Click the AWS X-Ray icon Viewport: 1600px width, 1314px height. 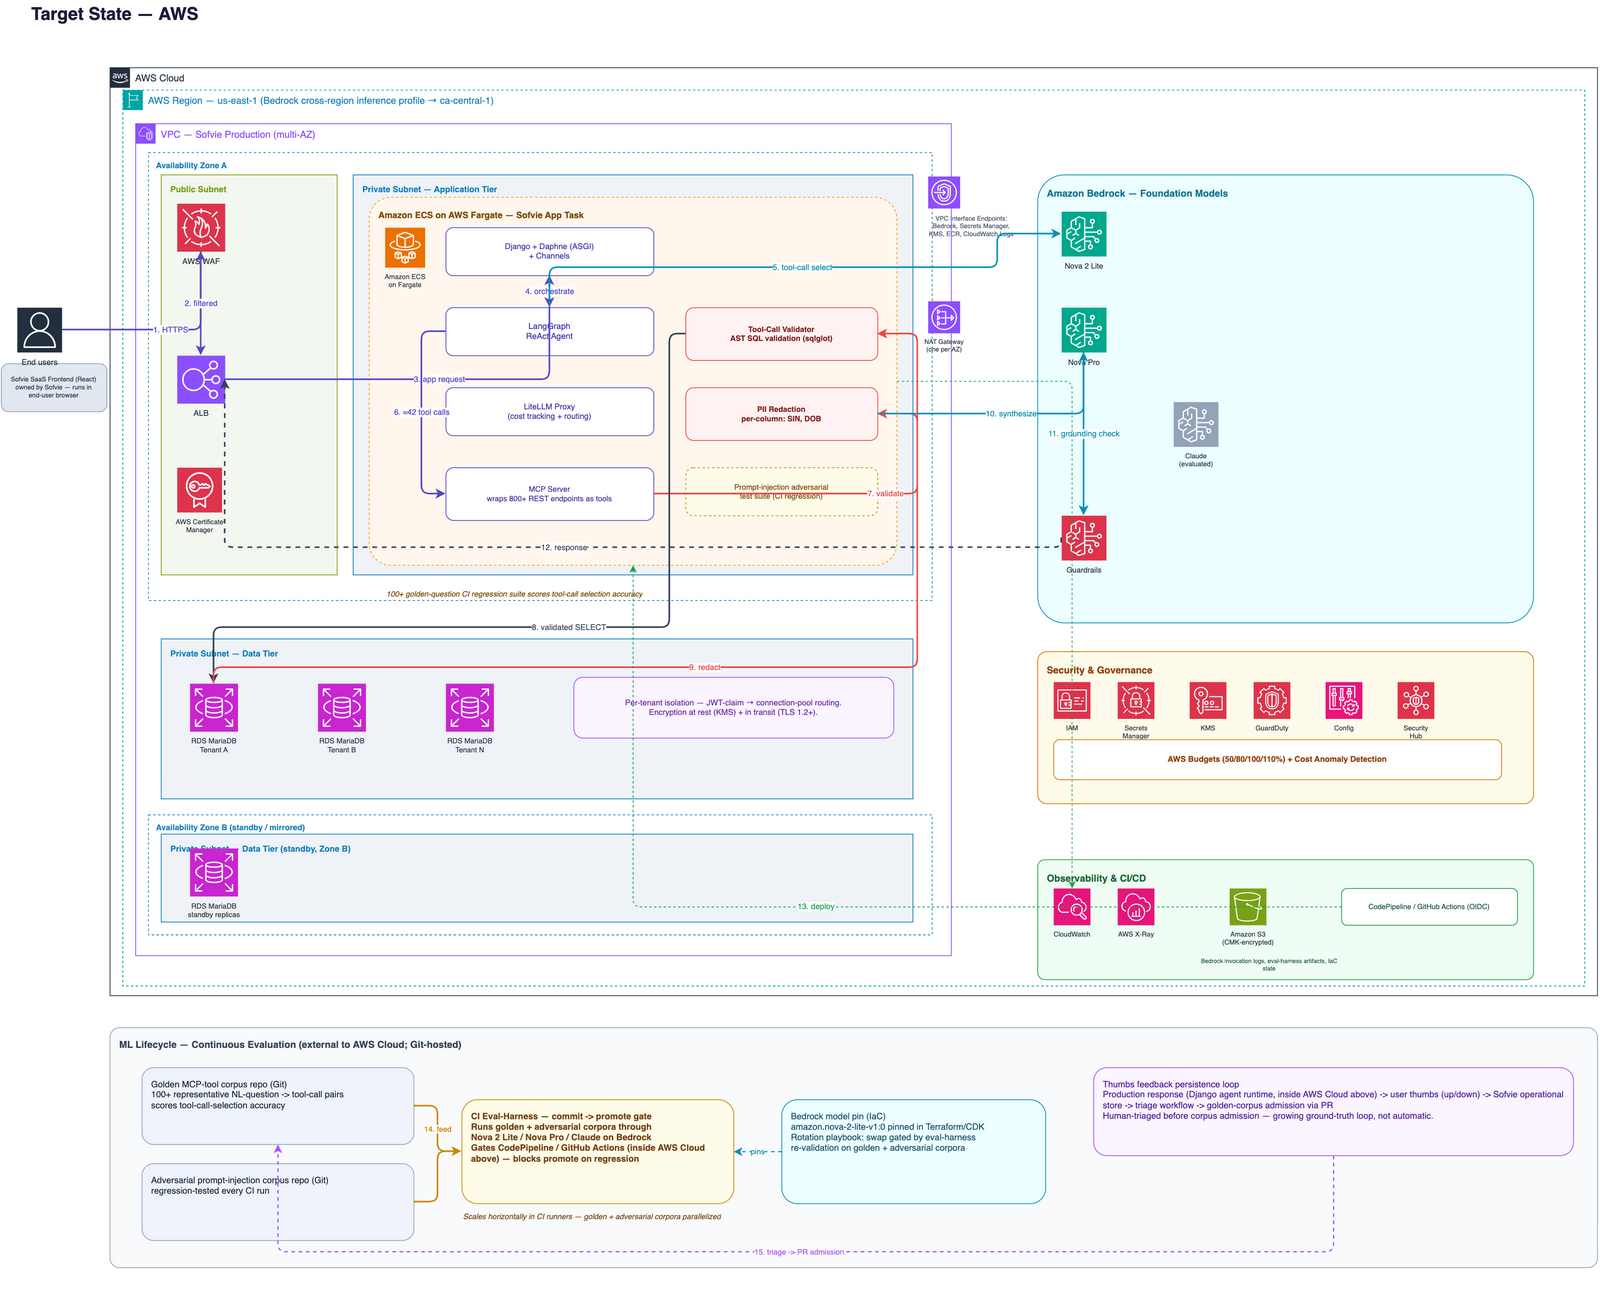click(1136, 907)
